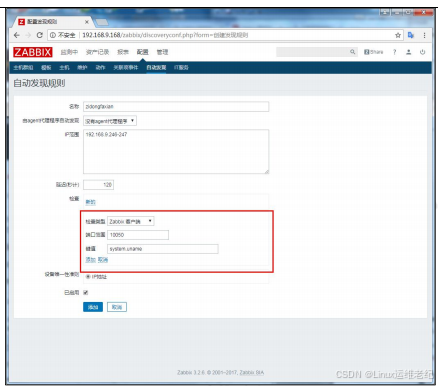Click the 名称 field containing zidongfaxian
The image size is (438, 386).
176,107
